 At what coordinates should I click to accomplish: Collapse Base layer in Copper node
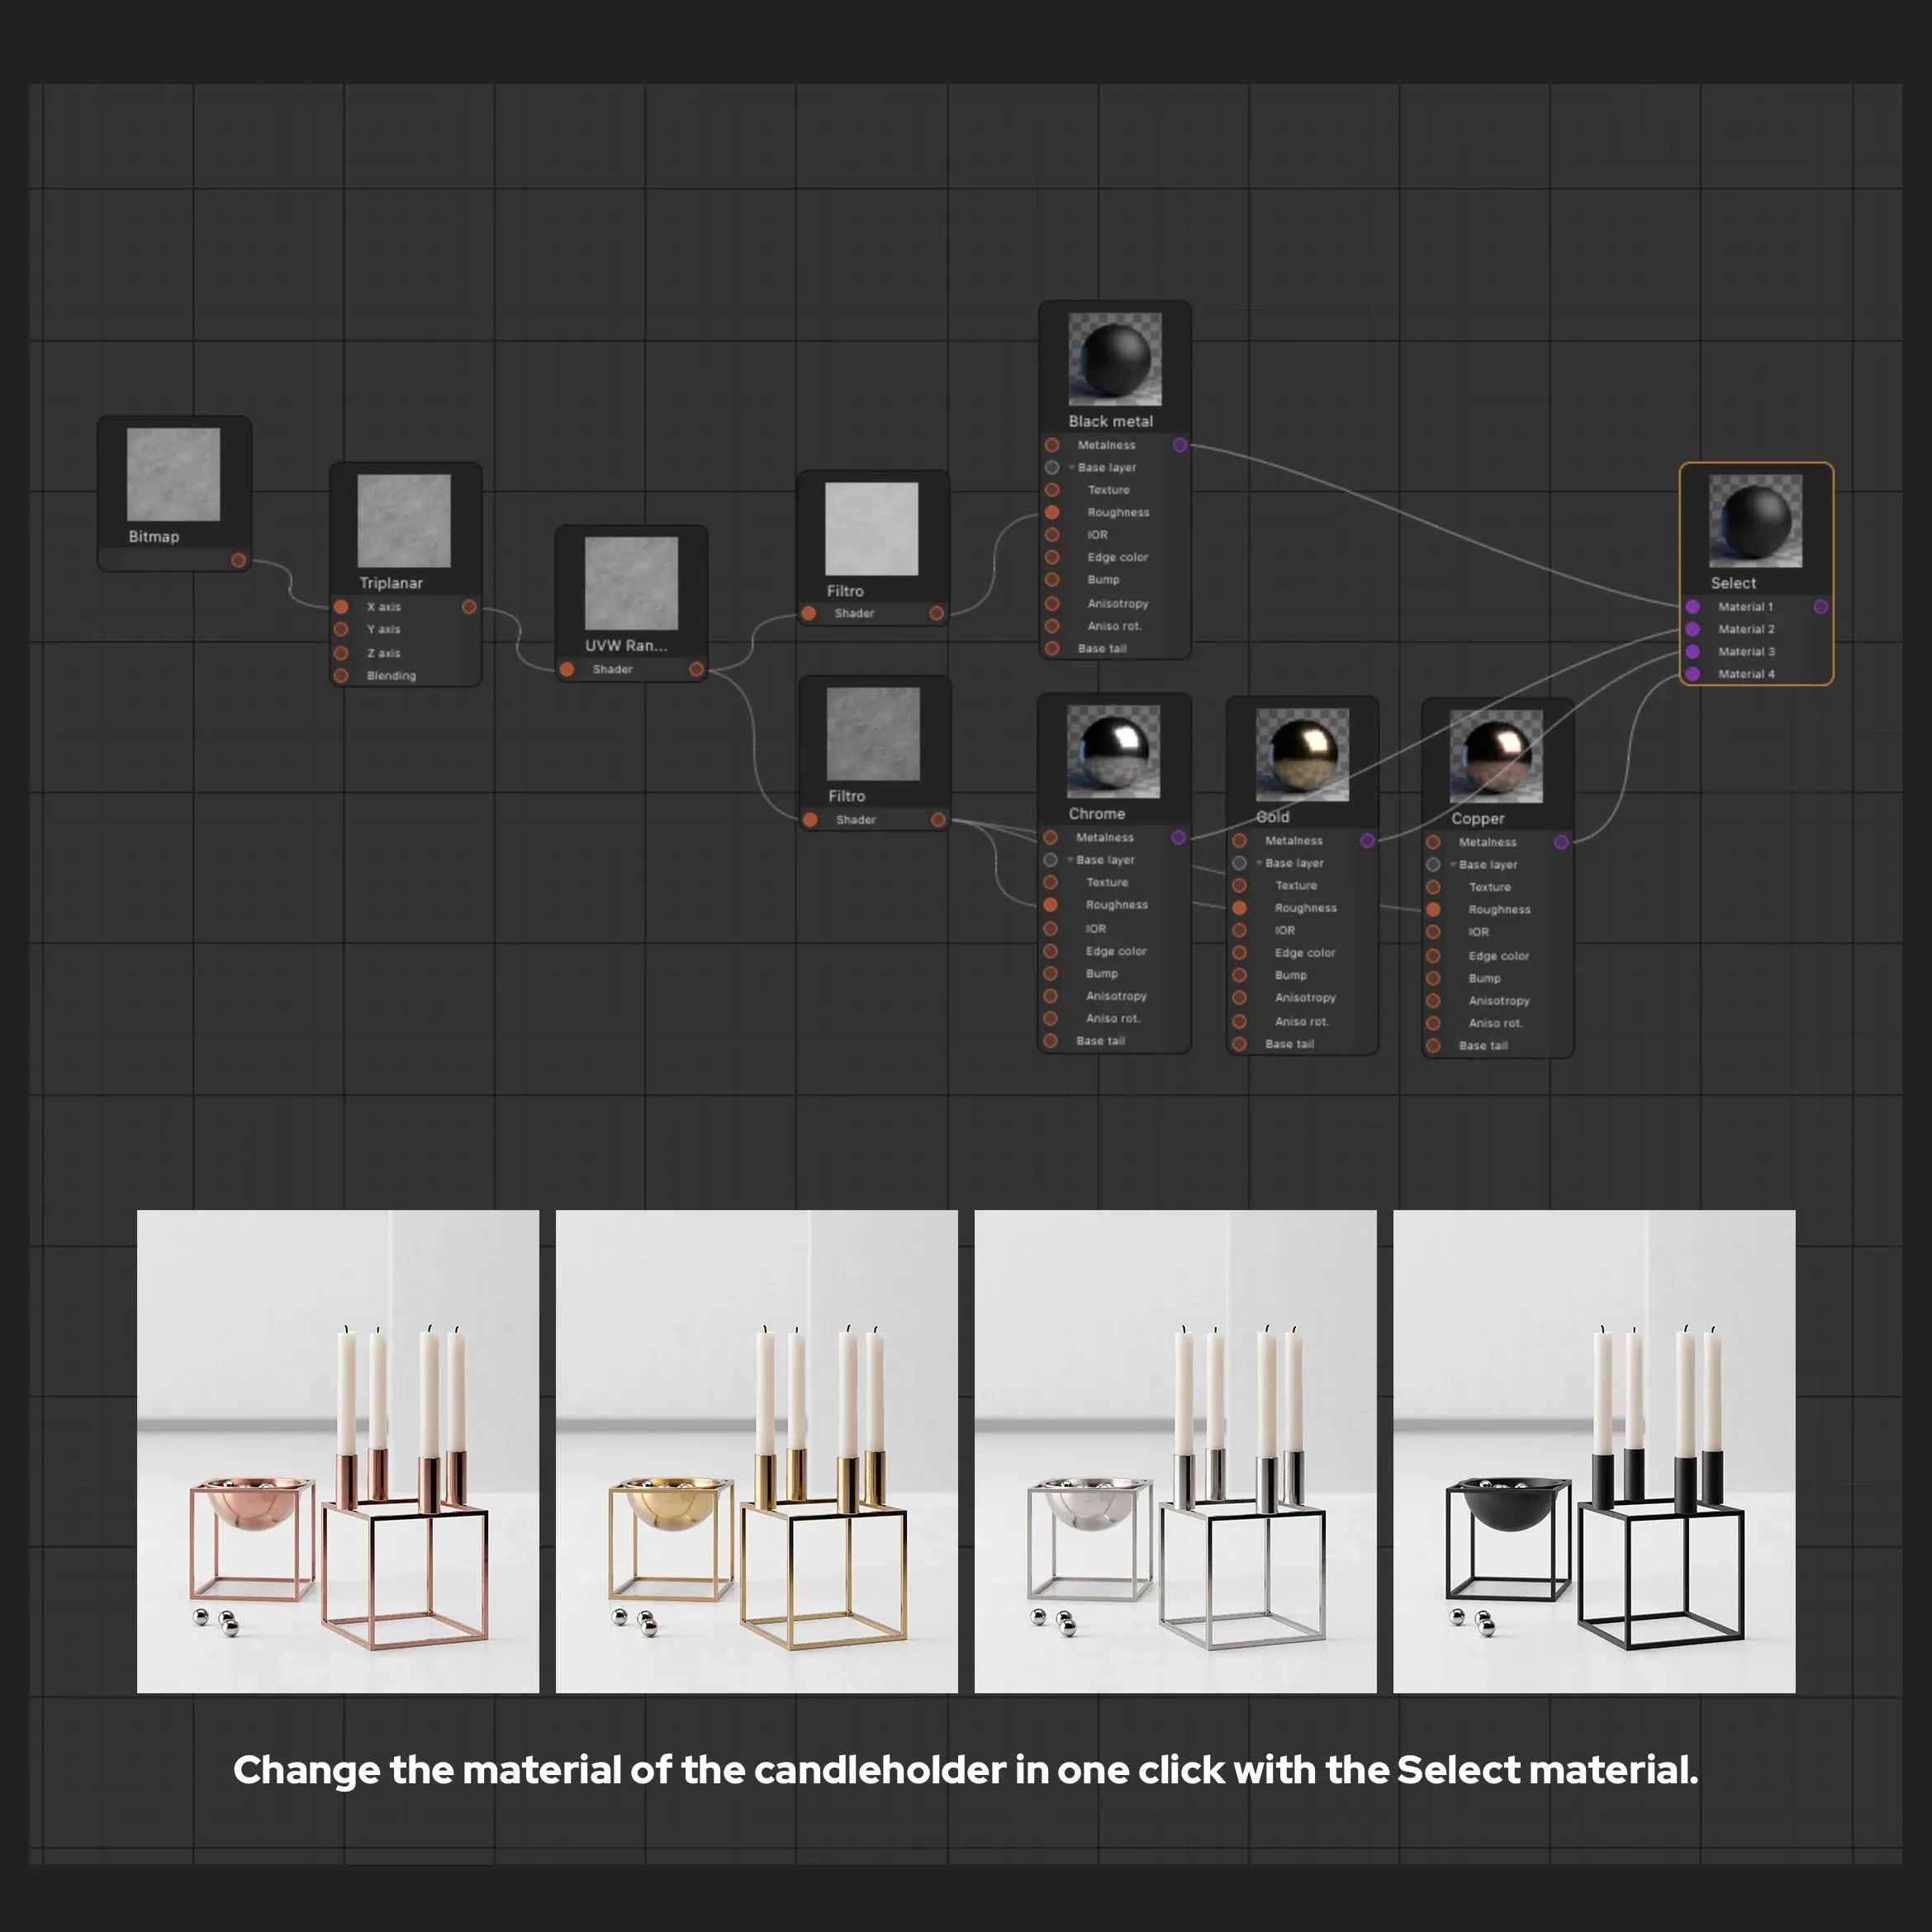[x=1453, y=864]
